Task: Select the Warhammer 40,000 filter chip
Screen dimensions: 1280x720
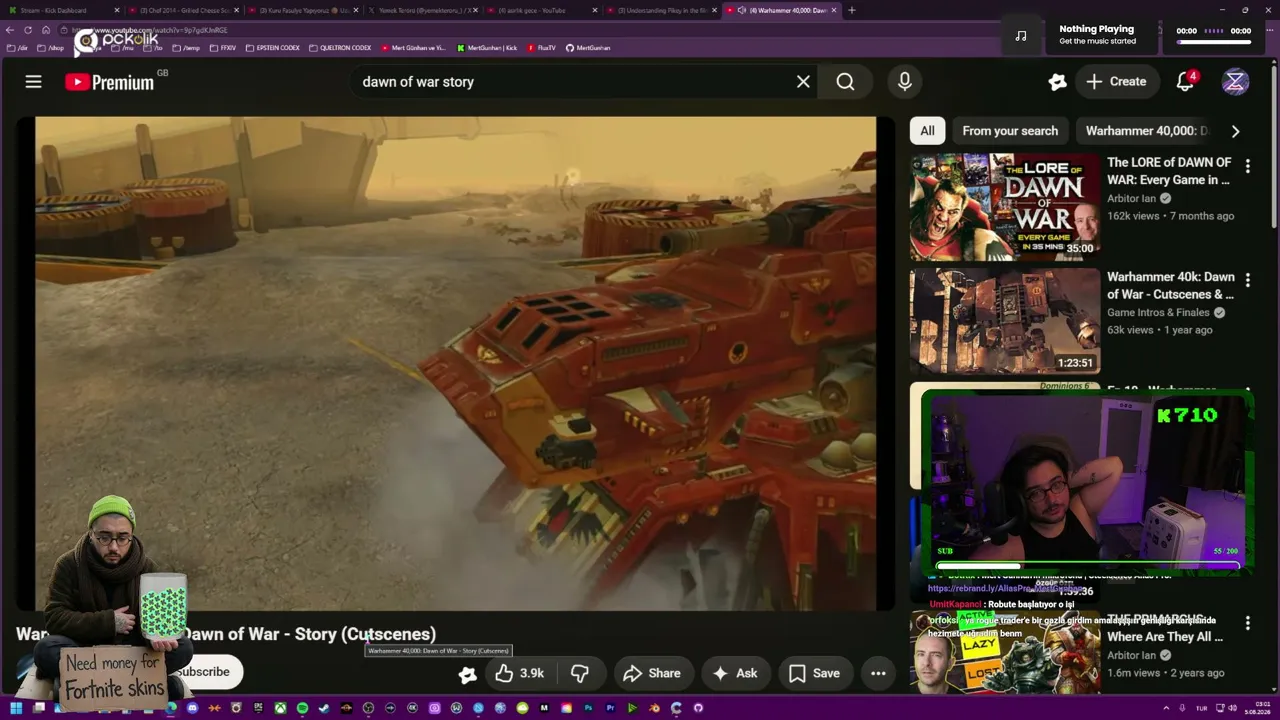Action: tap(1147, 131)
